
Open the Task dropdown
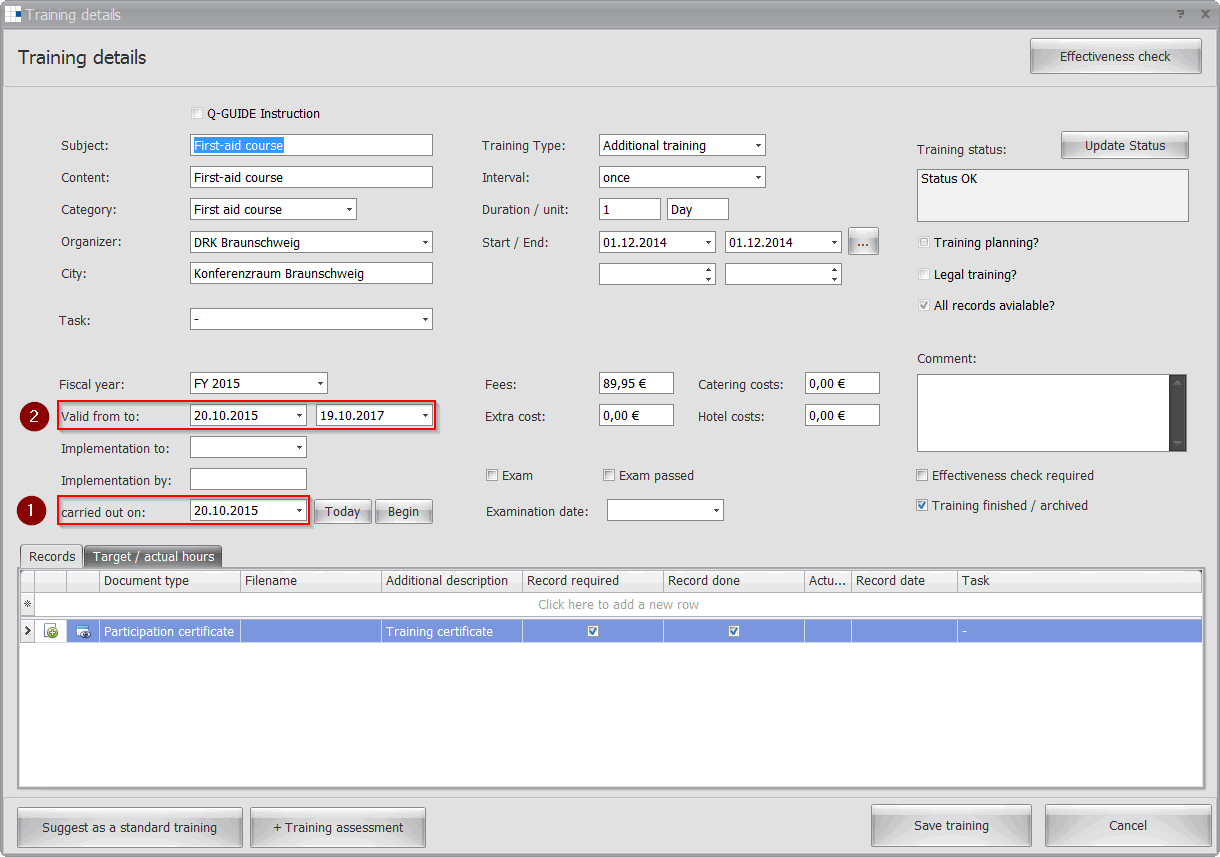pyautogui.click(x=425, y=319)
